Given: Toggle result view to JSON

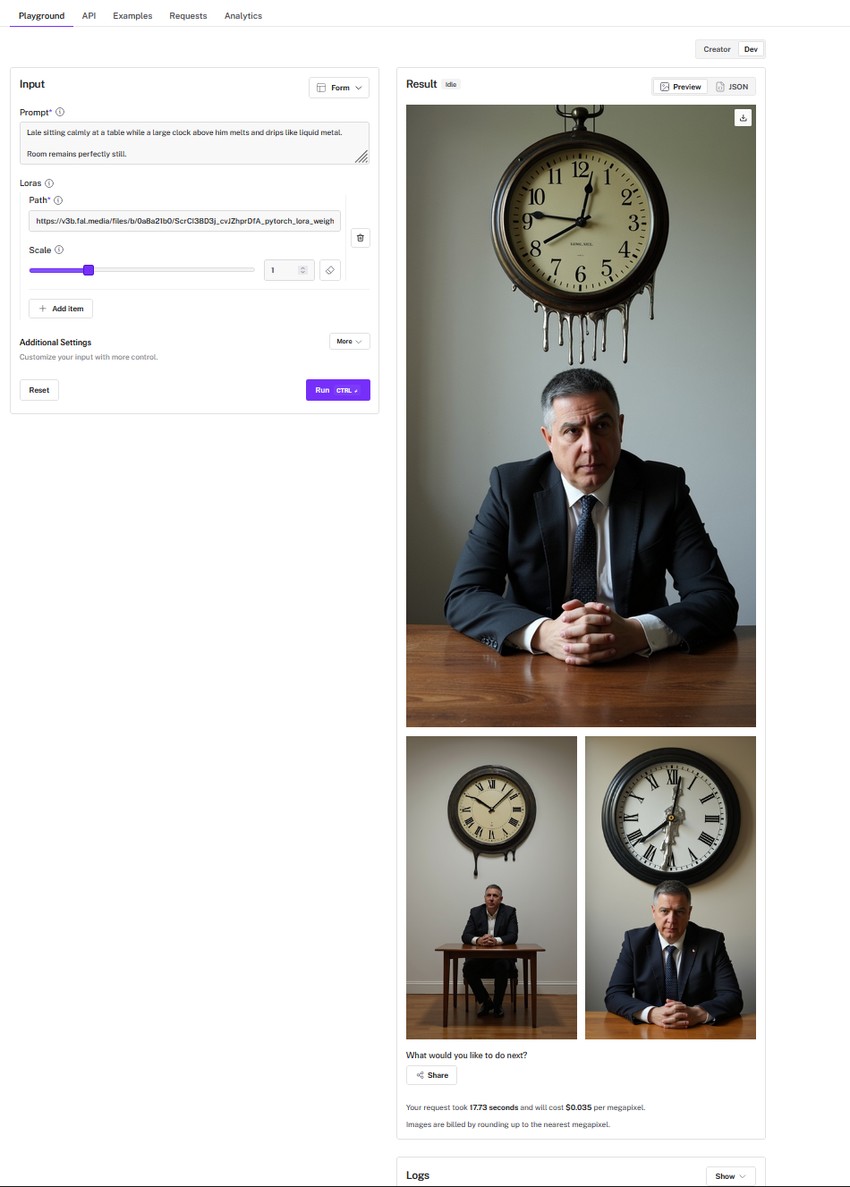Looking at the screenshot, I should point(732,87).
